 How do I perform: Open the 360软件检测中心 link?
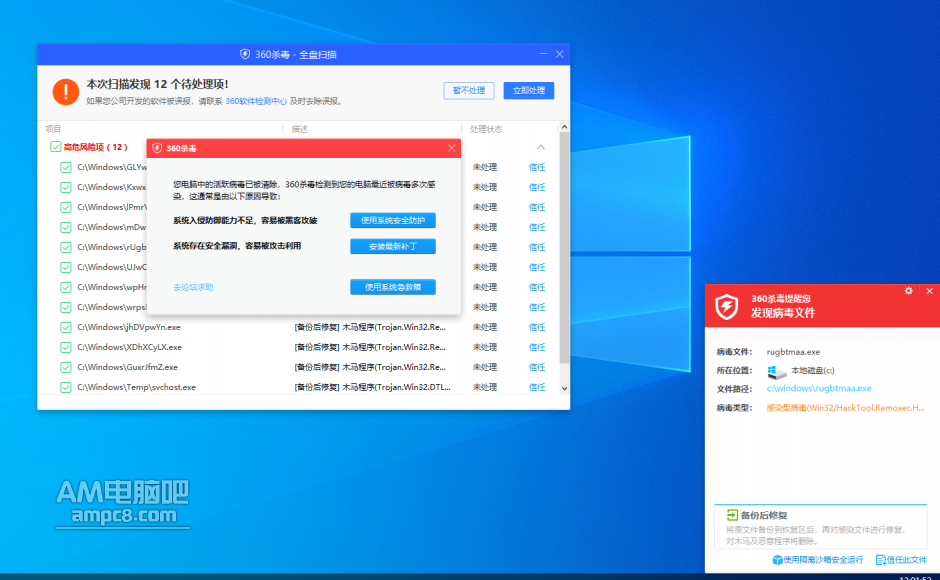[256, 101]
